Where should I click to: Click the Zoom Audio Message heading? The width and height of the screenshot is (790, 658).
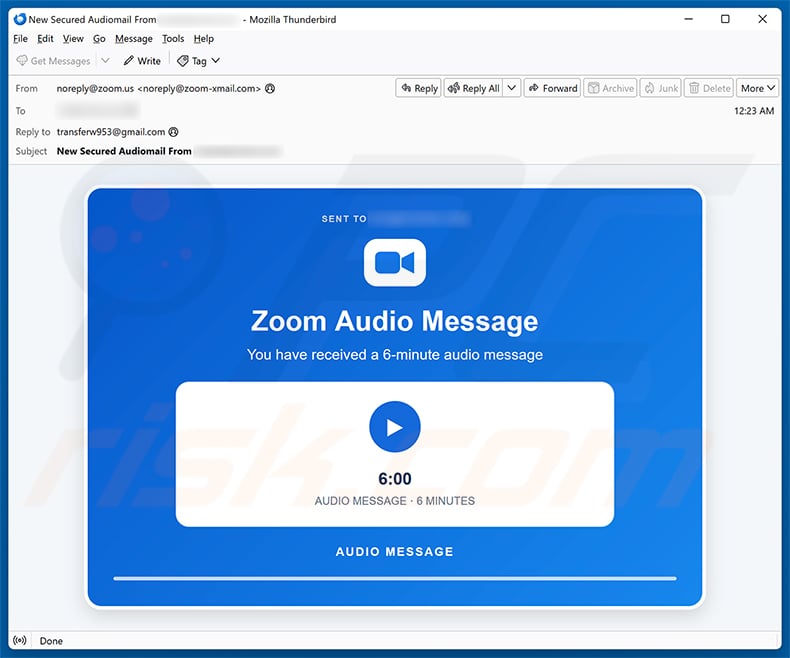[394, 321]
